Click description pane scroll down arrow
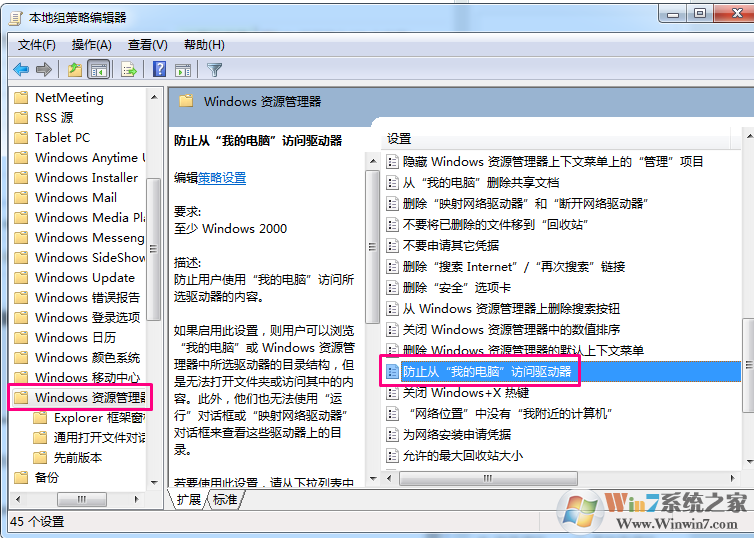The width and height of the screenshot is (754, 538). [373, 479]
